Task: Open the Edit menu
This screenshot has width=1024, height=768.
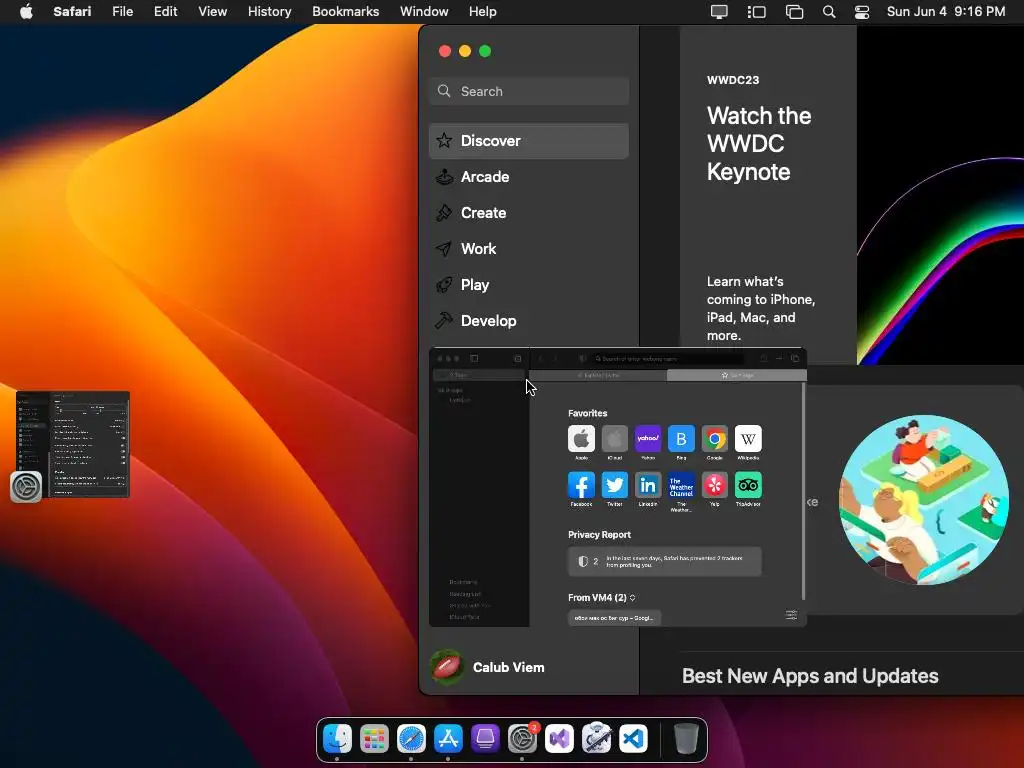Action: point(165,11)
